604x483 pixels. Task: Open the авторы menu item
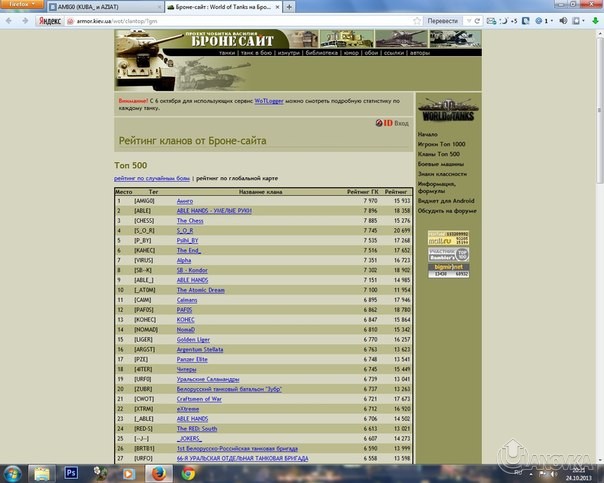419,53
